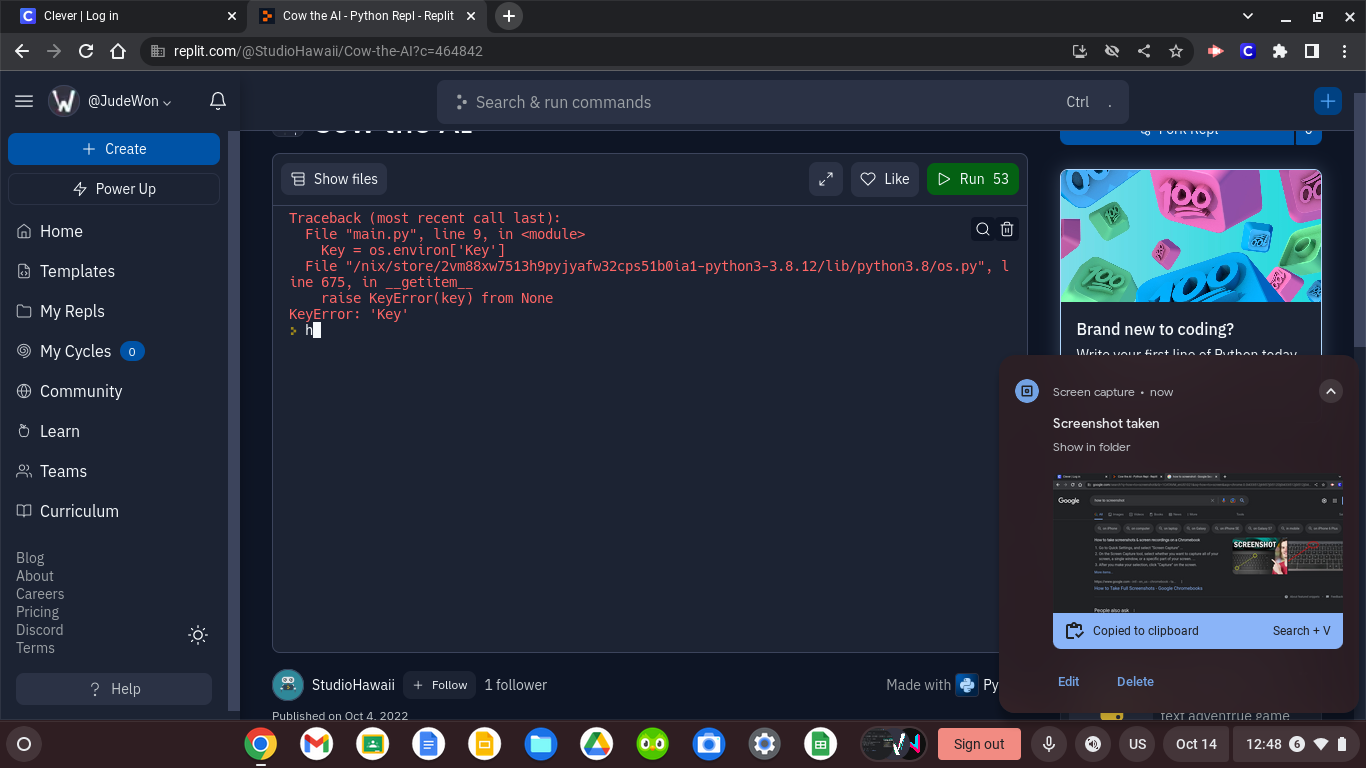Open StudioHawaii profile avatar
The width and height of the screenshot is (1366, 768).
[x=288, y=685]
